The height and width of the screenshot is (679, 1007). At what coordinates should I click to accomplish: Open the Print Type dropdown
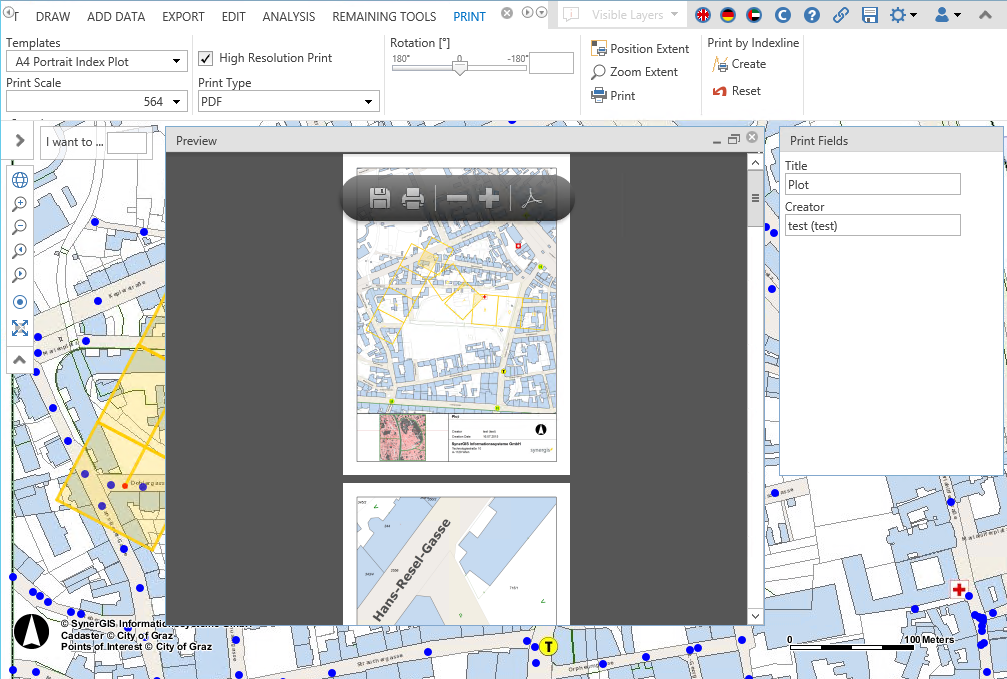coord(371,101)
